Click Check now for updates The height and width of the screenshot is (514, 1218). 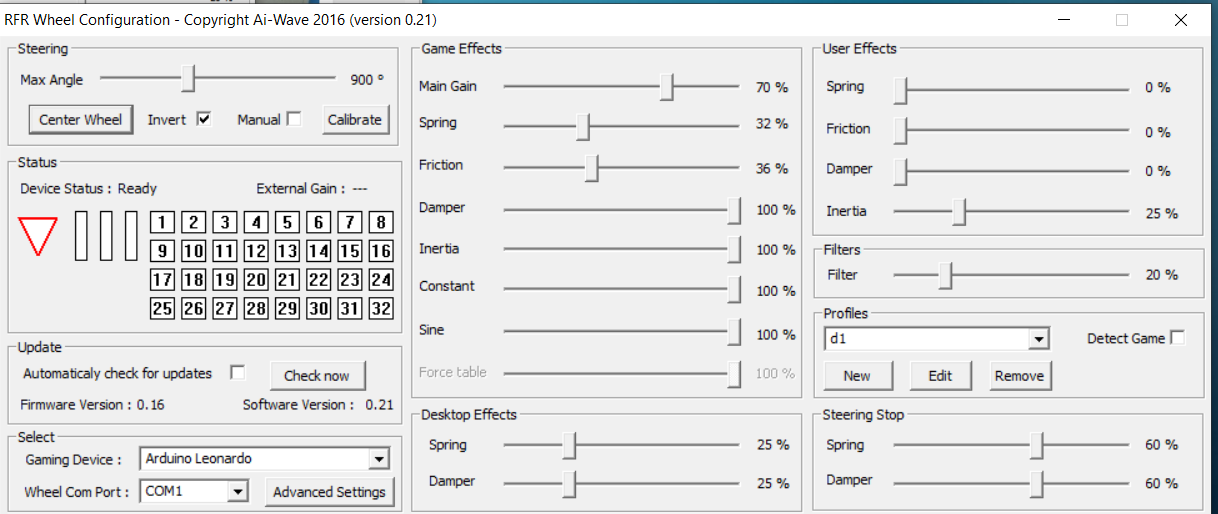[x=317, y=375]
